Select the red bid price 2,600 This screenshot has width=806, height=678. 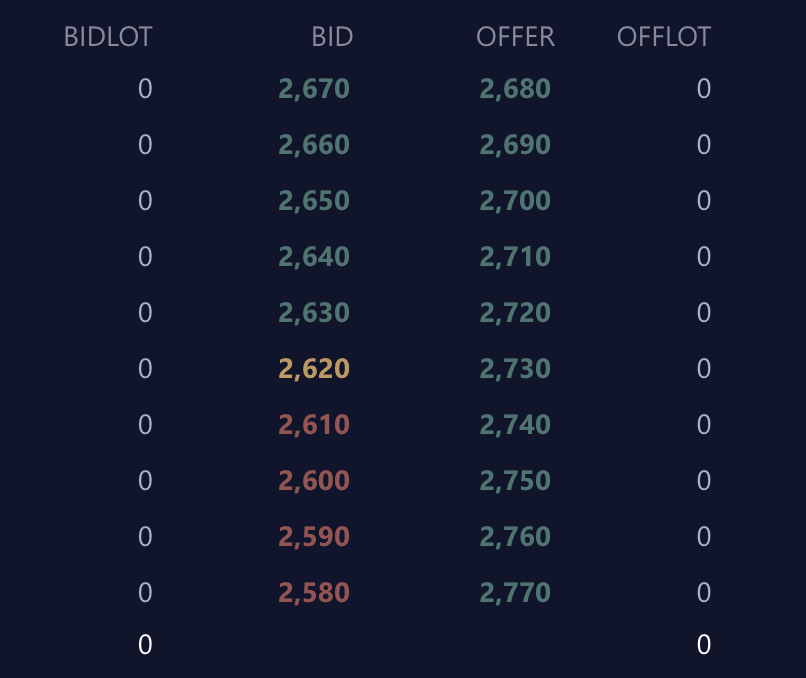314,480
